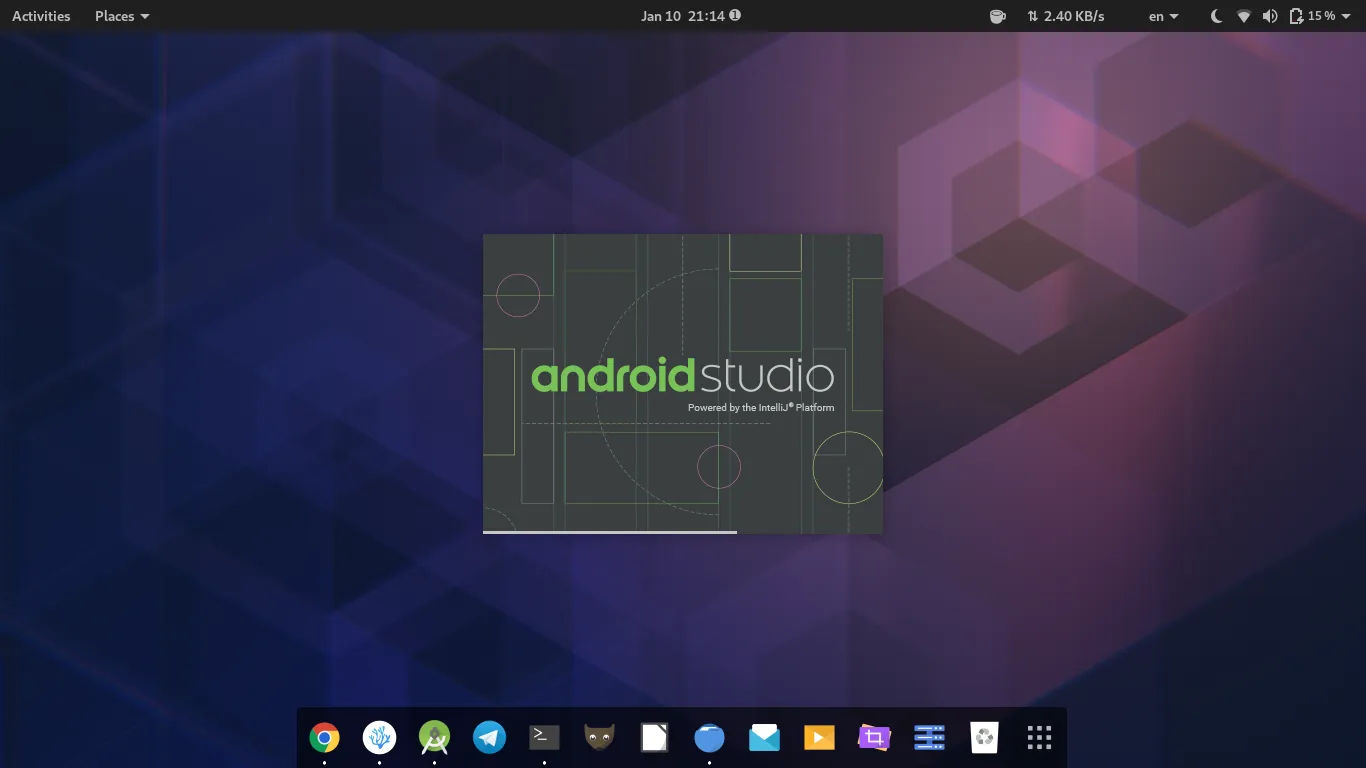Click the splash screen loading progress bar
Screen dimensions: 1366x768
(683, 532)
